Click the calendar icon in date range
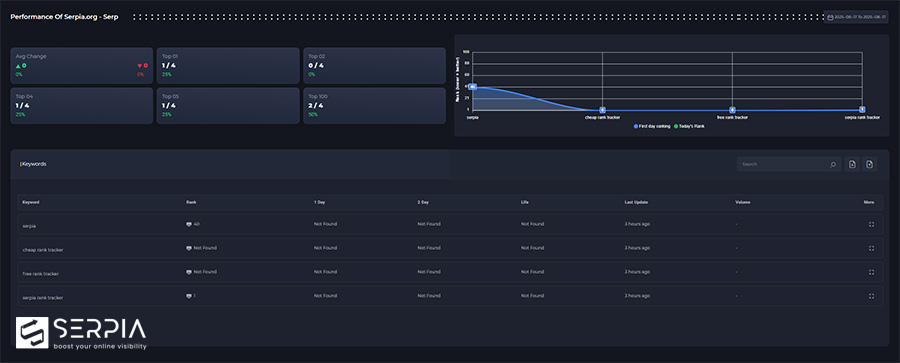 click(830, 17)
